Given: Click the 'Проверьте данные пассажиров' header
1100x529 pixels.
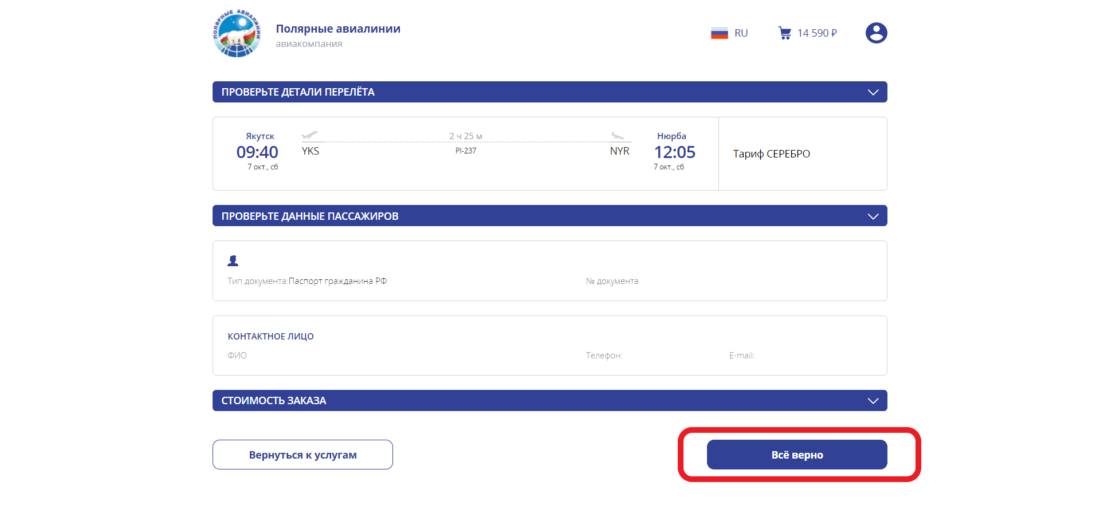Looking at the screenshot, I should pyautogui.click(x=311, y=216).
